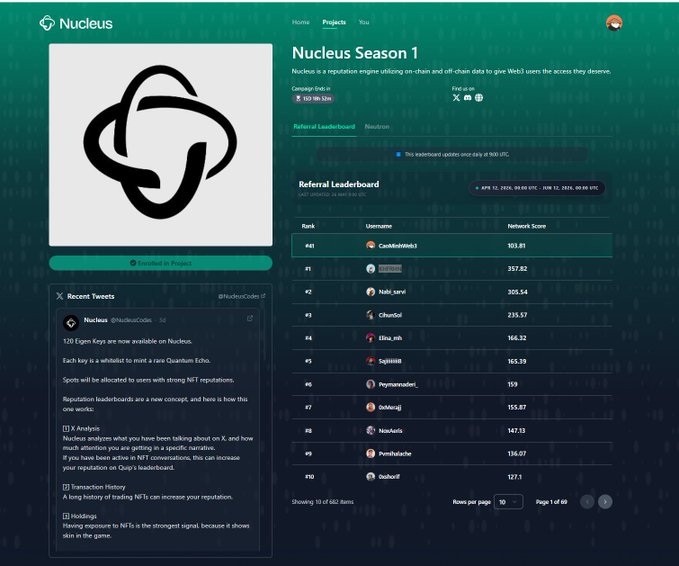Click the rank #10 user avatar

click(x=370, y=476)
